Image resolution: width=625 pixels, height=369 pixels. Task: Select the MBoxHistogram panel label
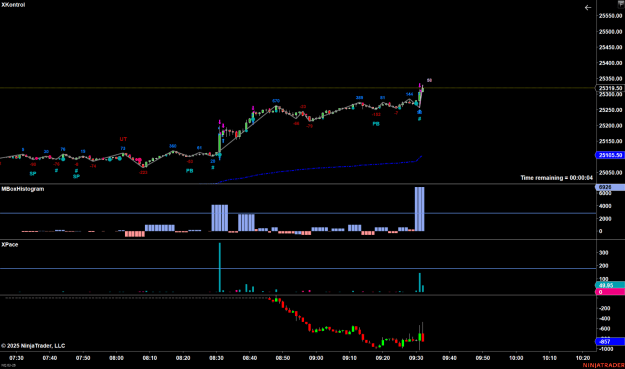[x=23, y=189]
